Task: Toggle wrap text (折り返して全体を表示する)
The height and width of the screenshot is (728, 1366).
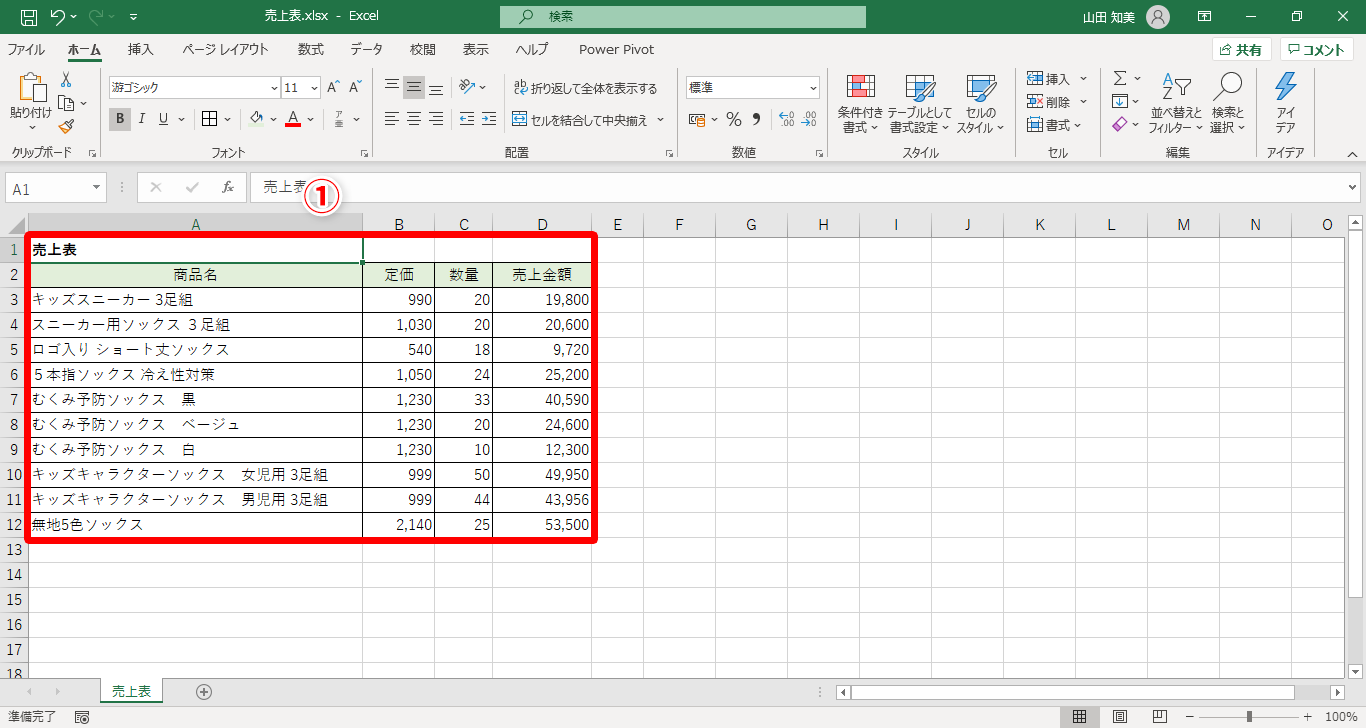Action: pyautogui.click(x=585, y=88)
